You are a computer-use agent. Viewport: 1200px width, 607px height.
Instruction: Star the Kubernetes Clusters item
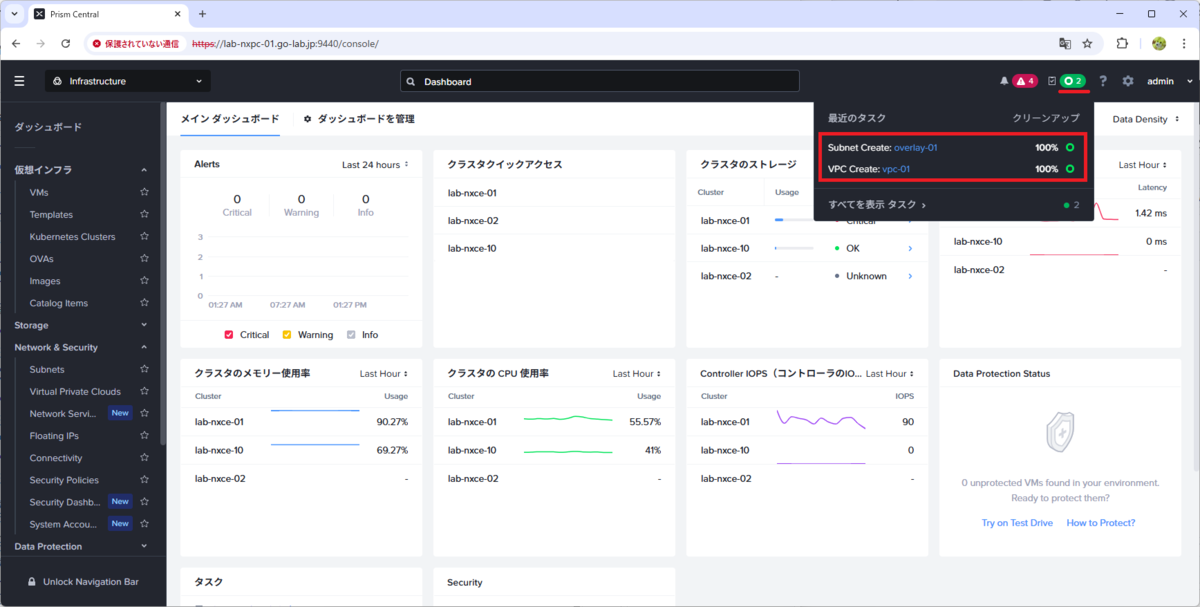coord(144,236)
